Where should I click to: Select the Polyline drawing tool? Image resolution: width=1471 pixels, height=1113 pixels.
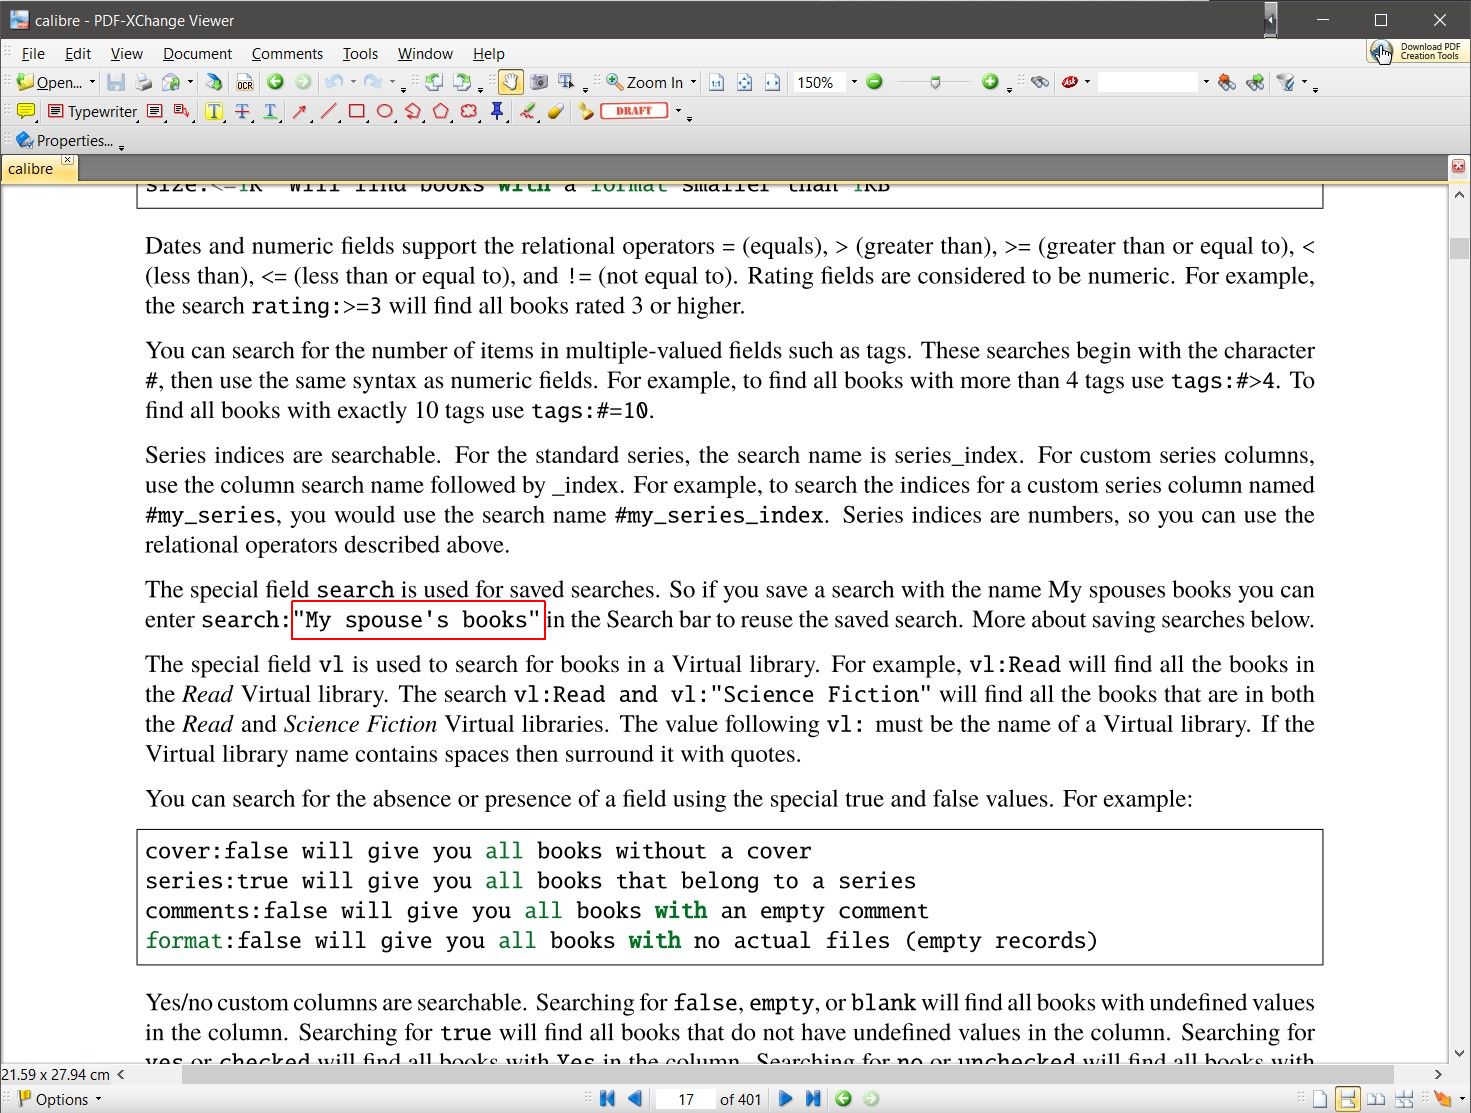[x=412, y=111]
